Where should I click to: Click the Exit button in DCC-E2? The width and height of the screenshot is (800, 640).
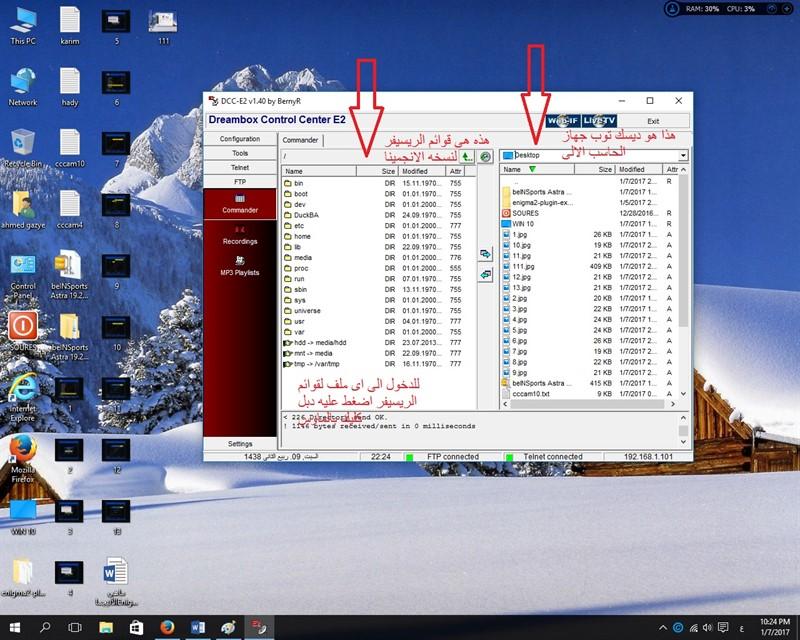[x=654, y=121]
